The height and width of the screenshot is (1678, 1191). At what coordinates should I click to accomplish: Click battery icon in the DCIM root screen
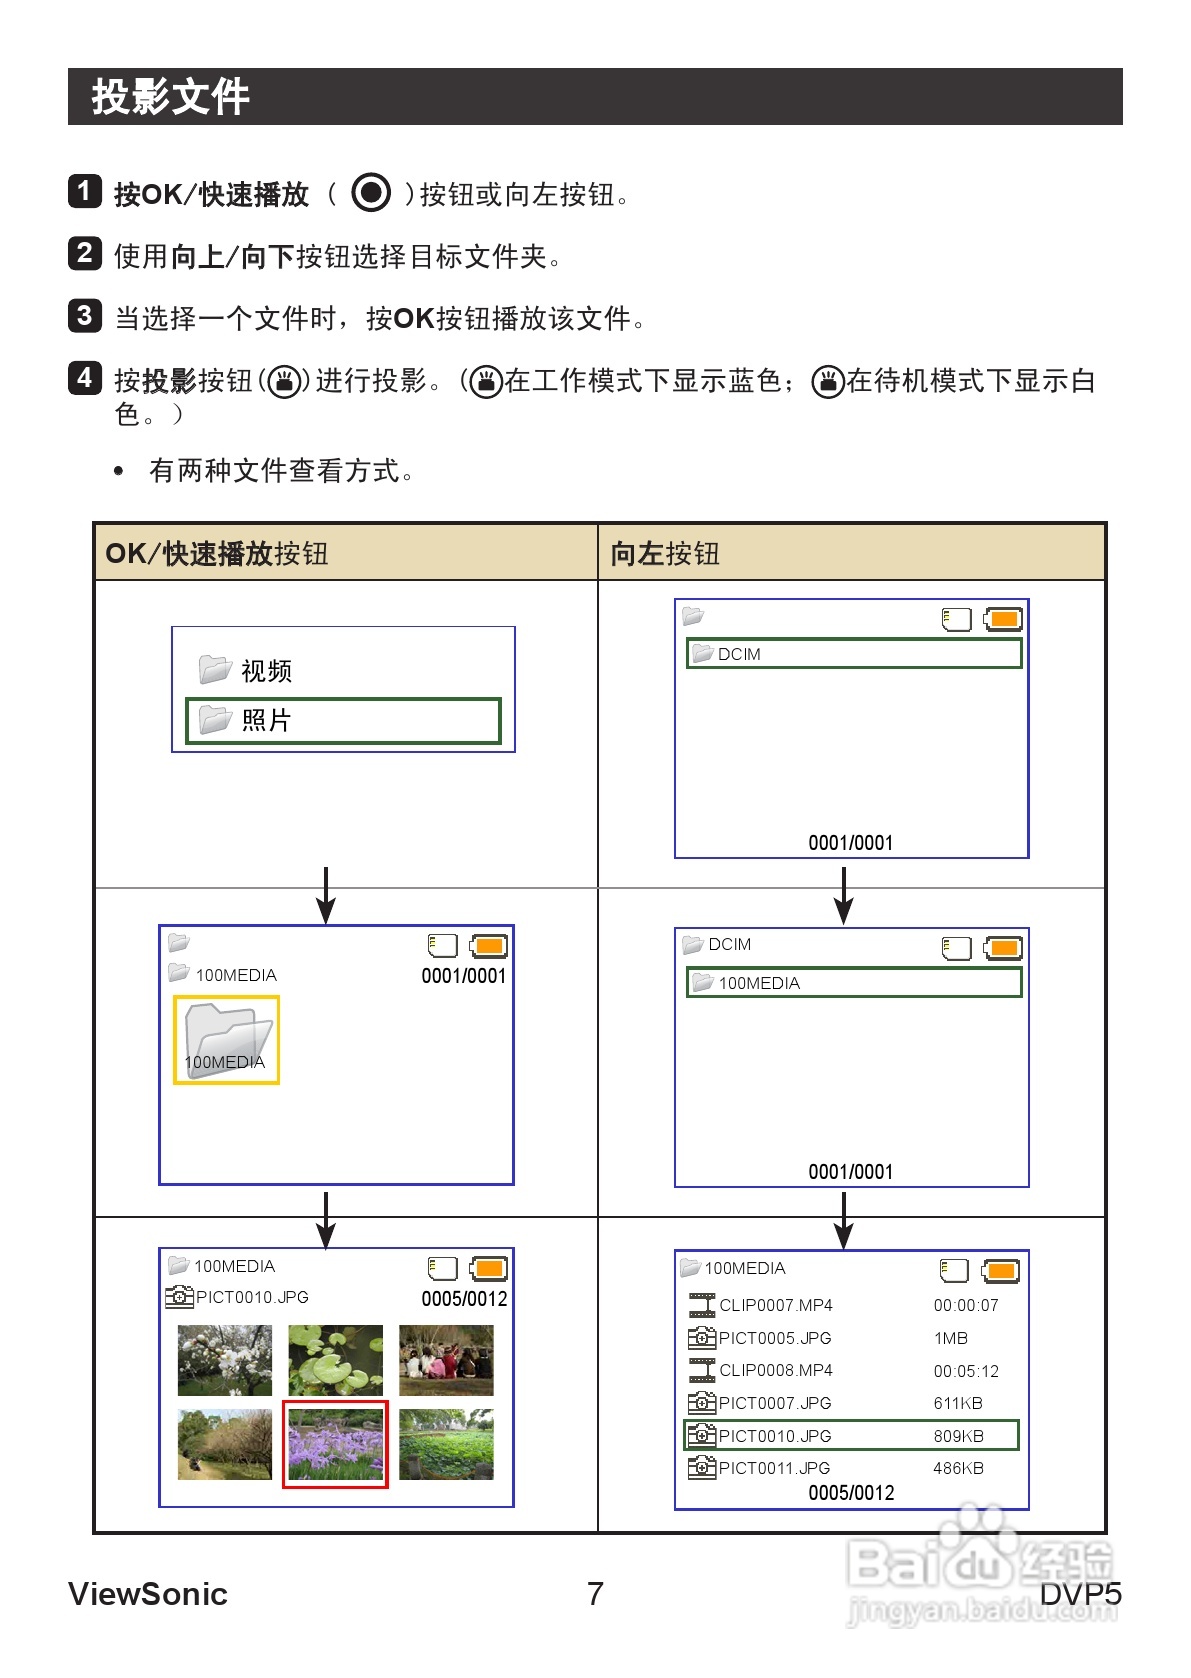pos(1003,619)
